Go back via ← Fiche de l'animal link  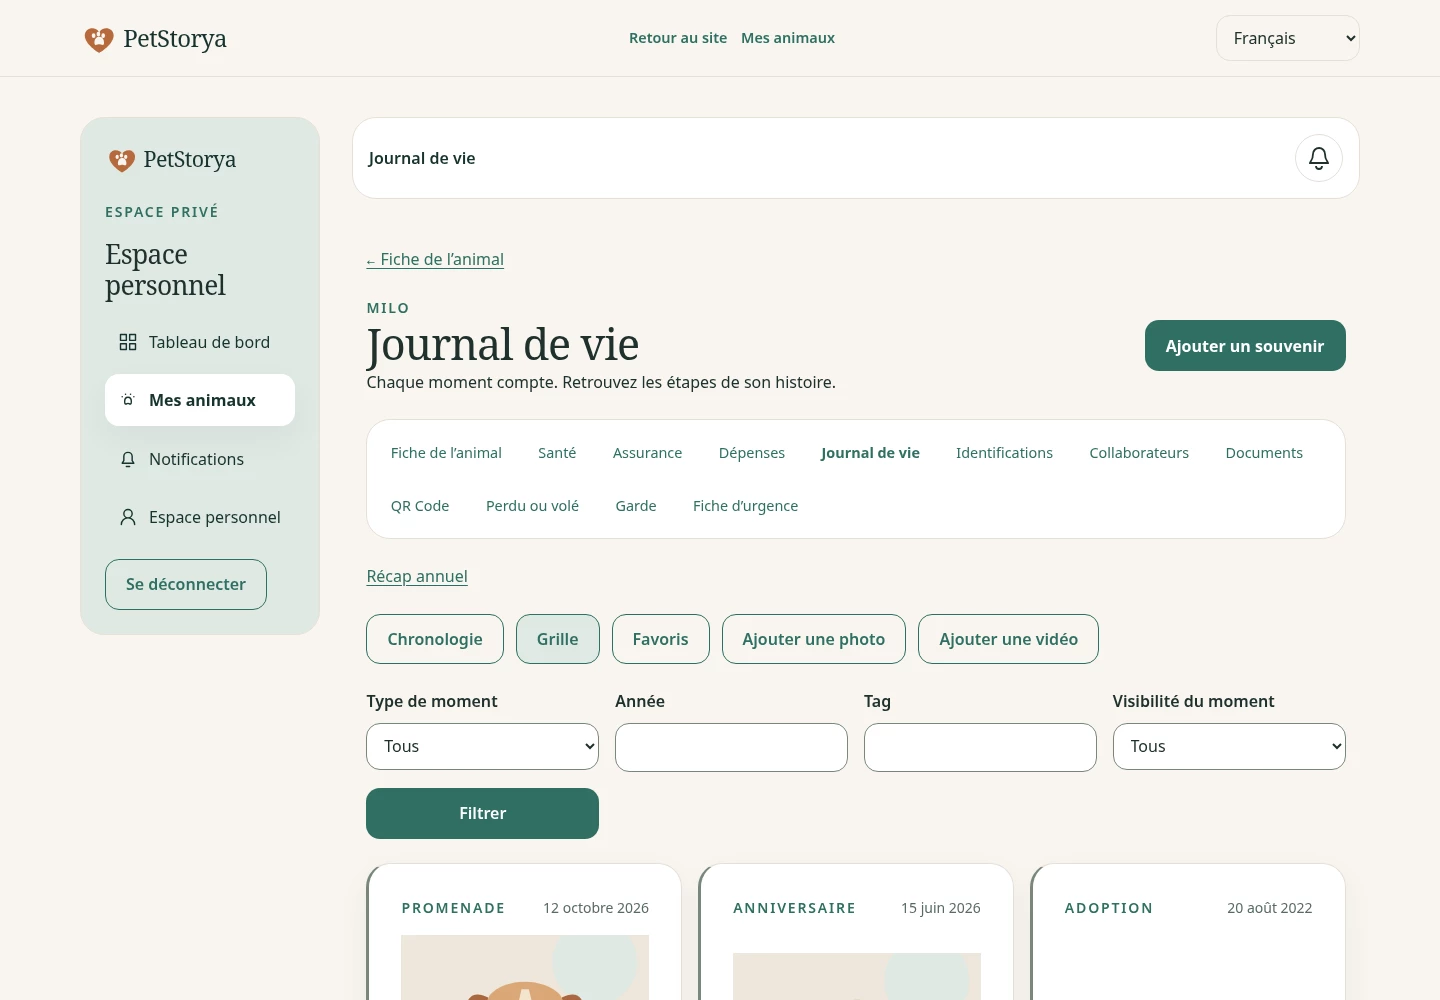tap(435, 259)
